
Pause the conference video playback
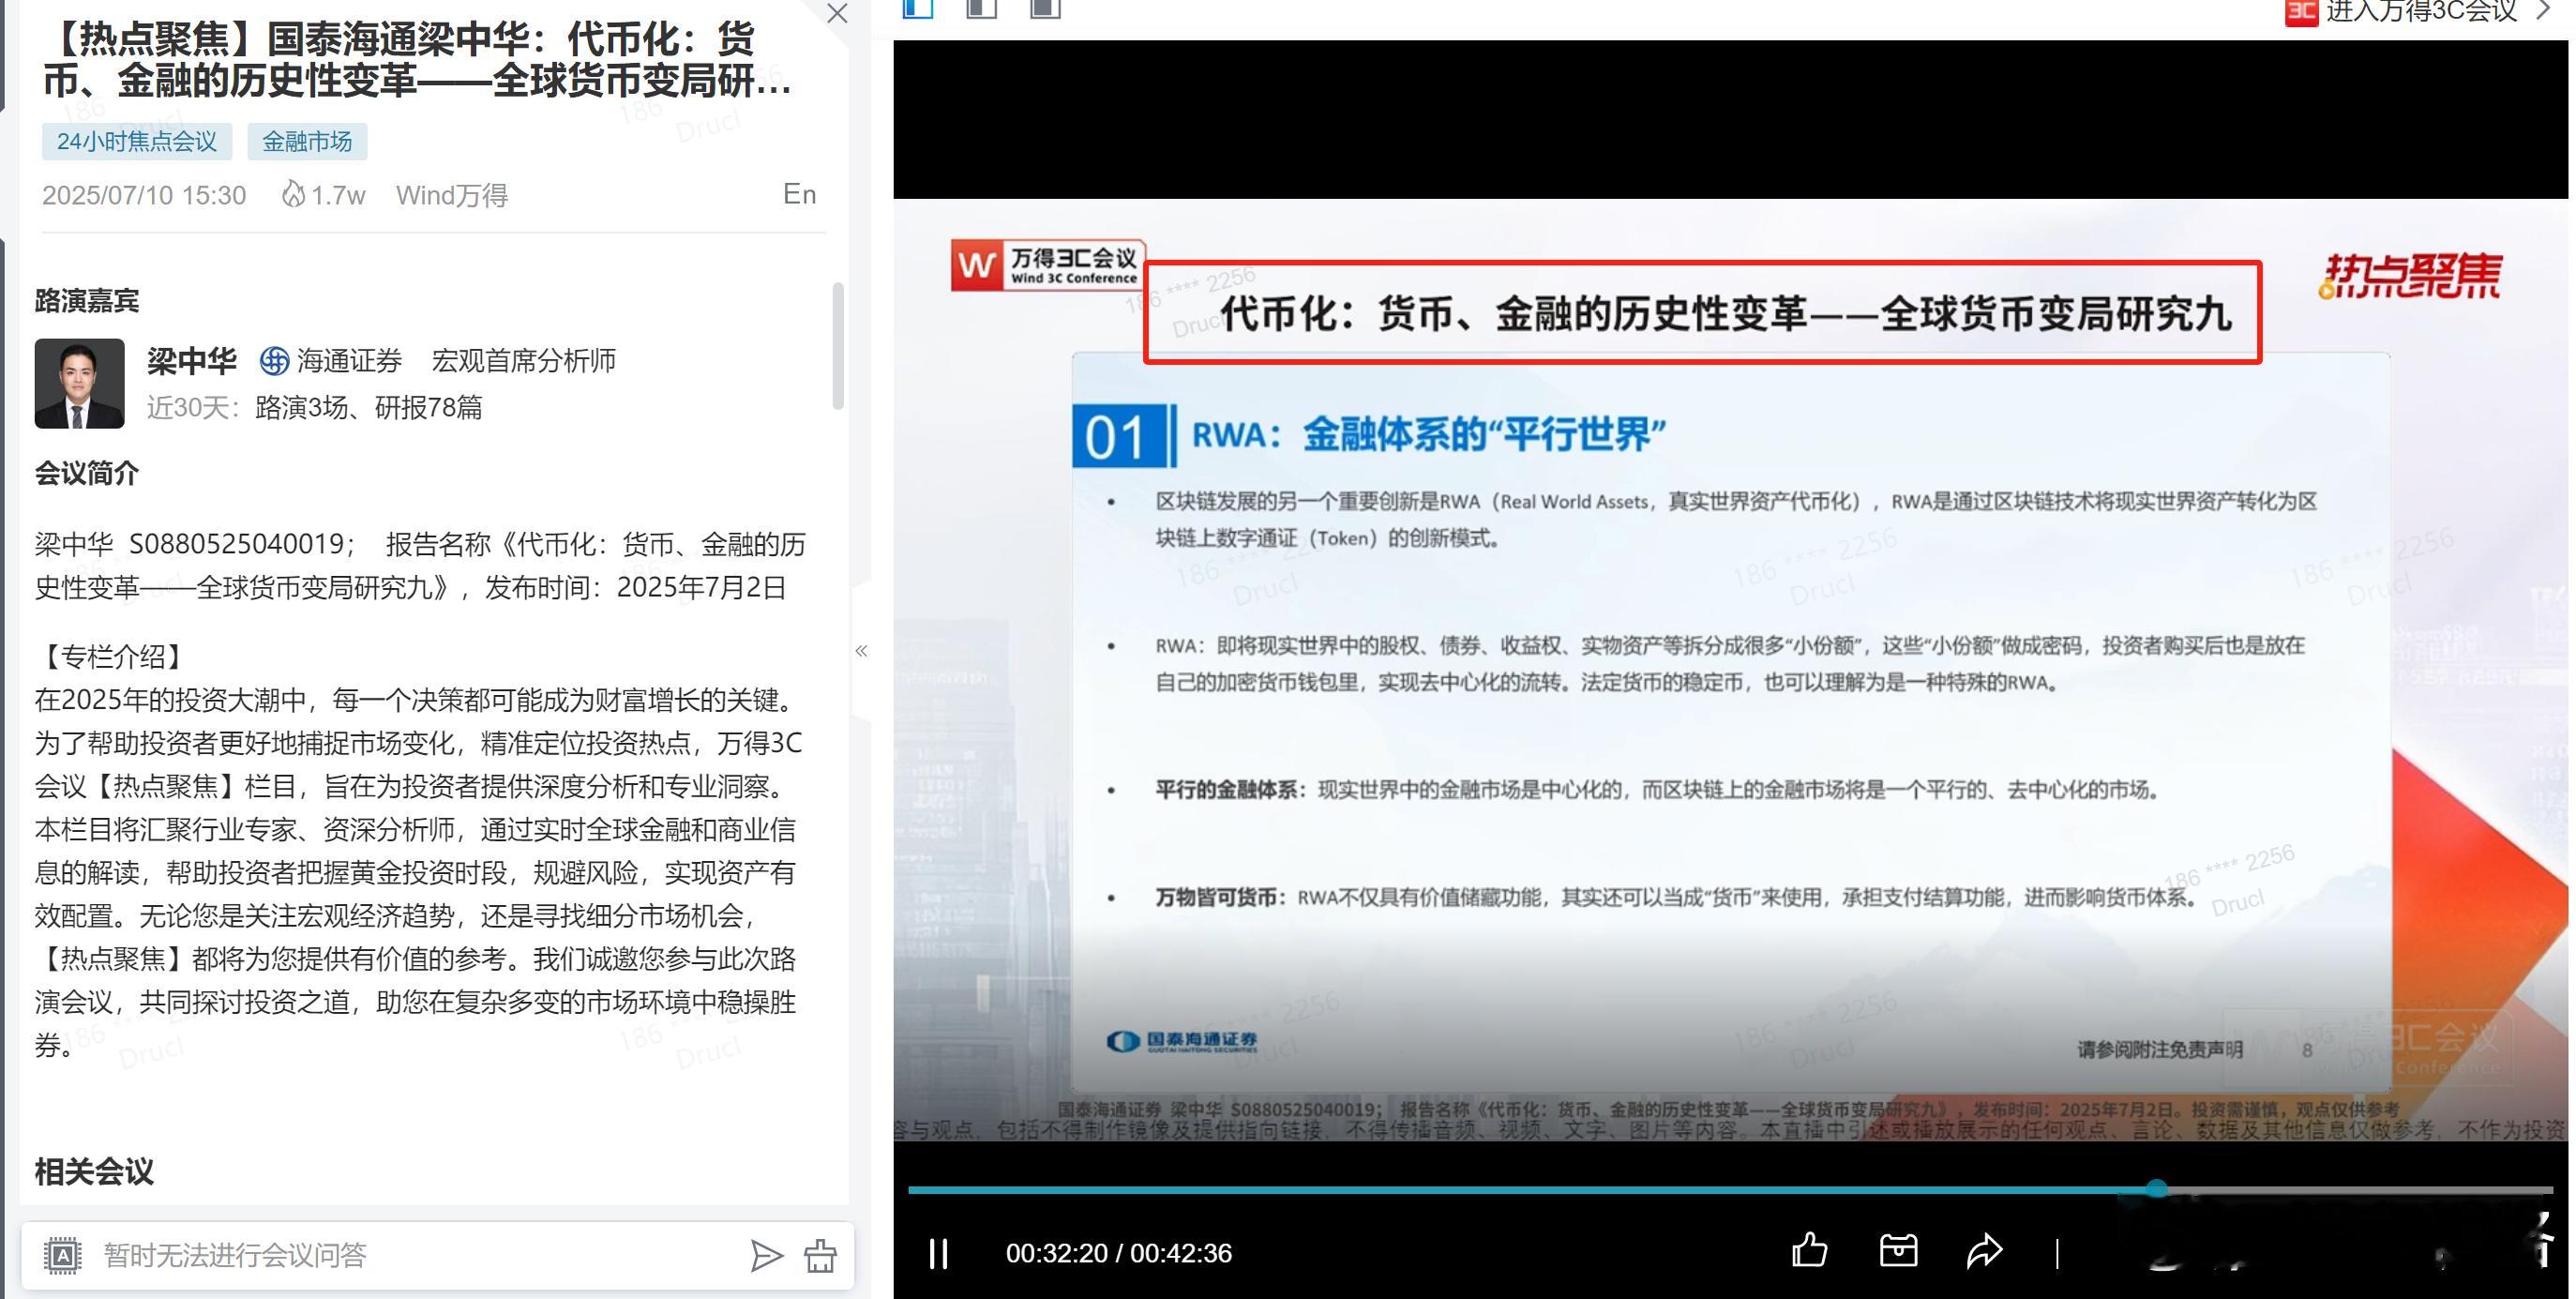coord(938,1253)
